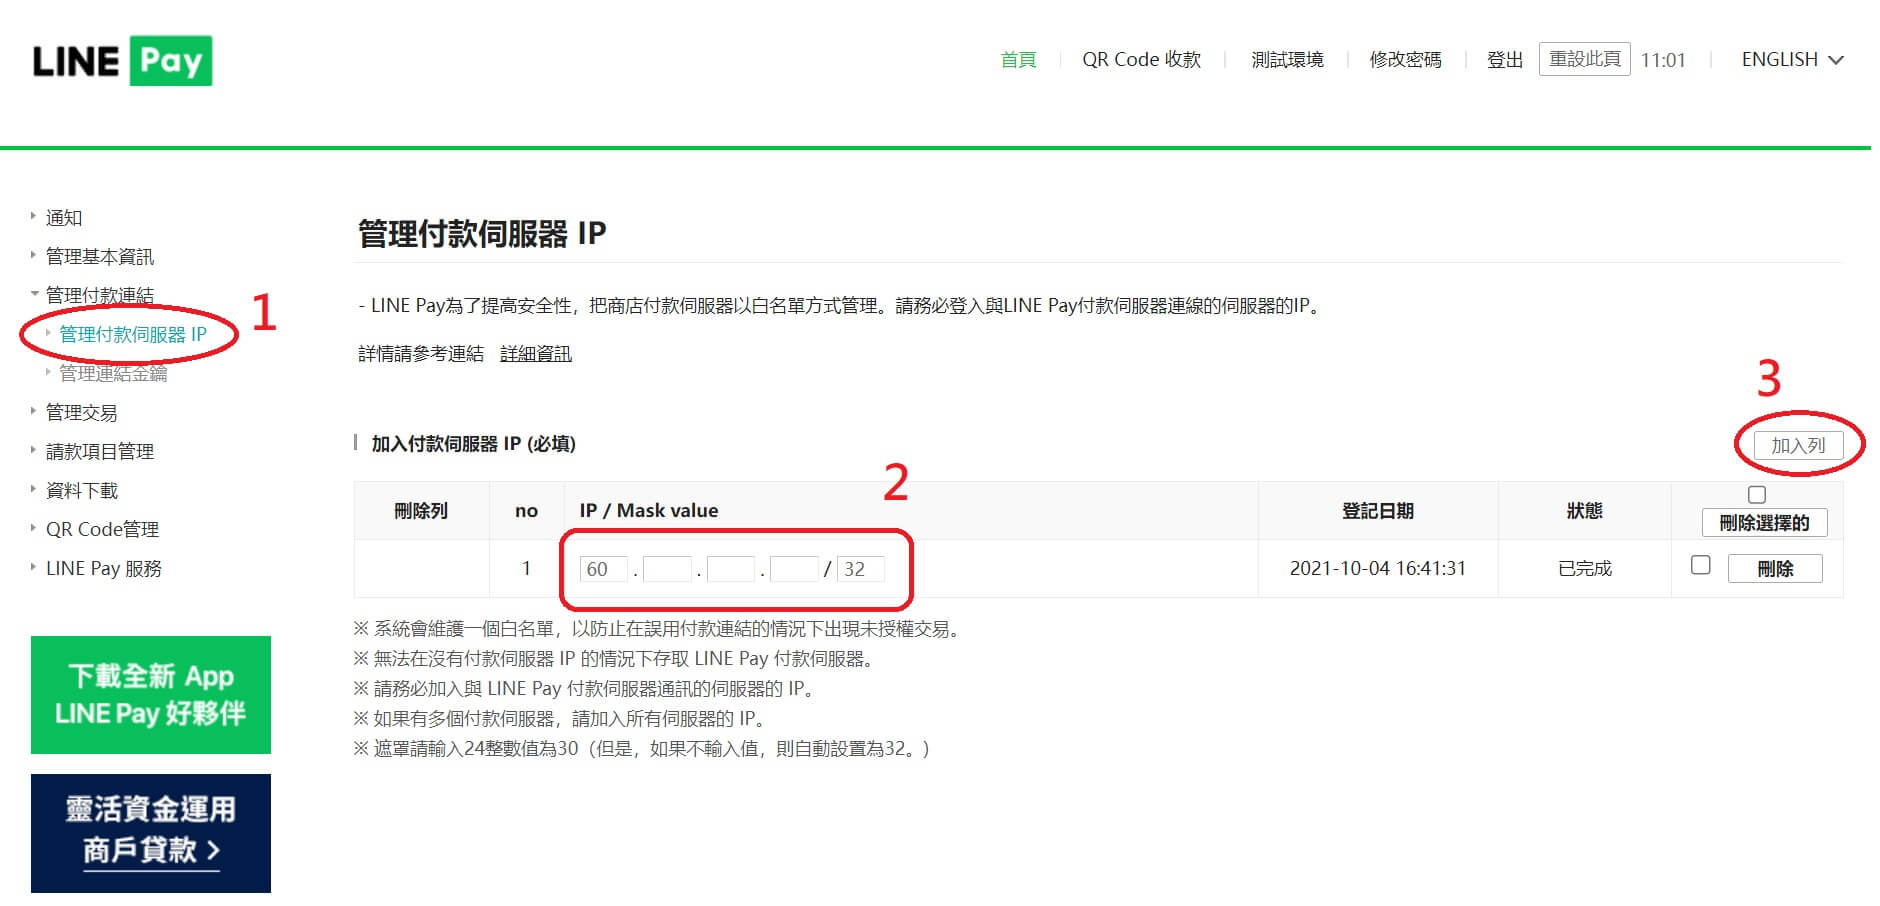
Task: Collapse the 管理付款連結 sidebar section
Action: click(99, 295)
